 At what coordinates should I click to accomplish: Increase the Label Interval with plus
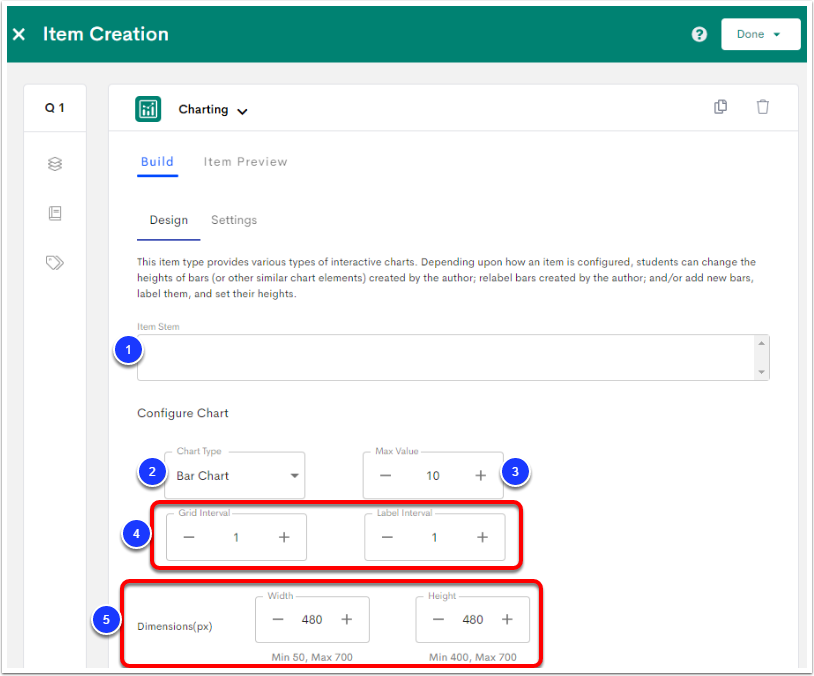[482, 537]
